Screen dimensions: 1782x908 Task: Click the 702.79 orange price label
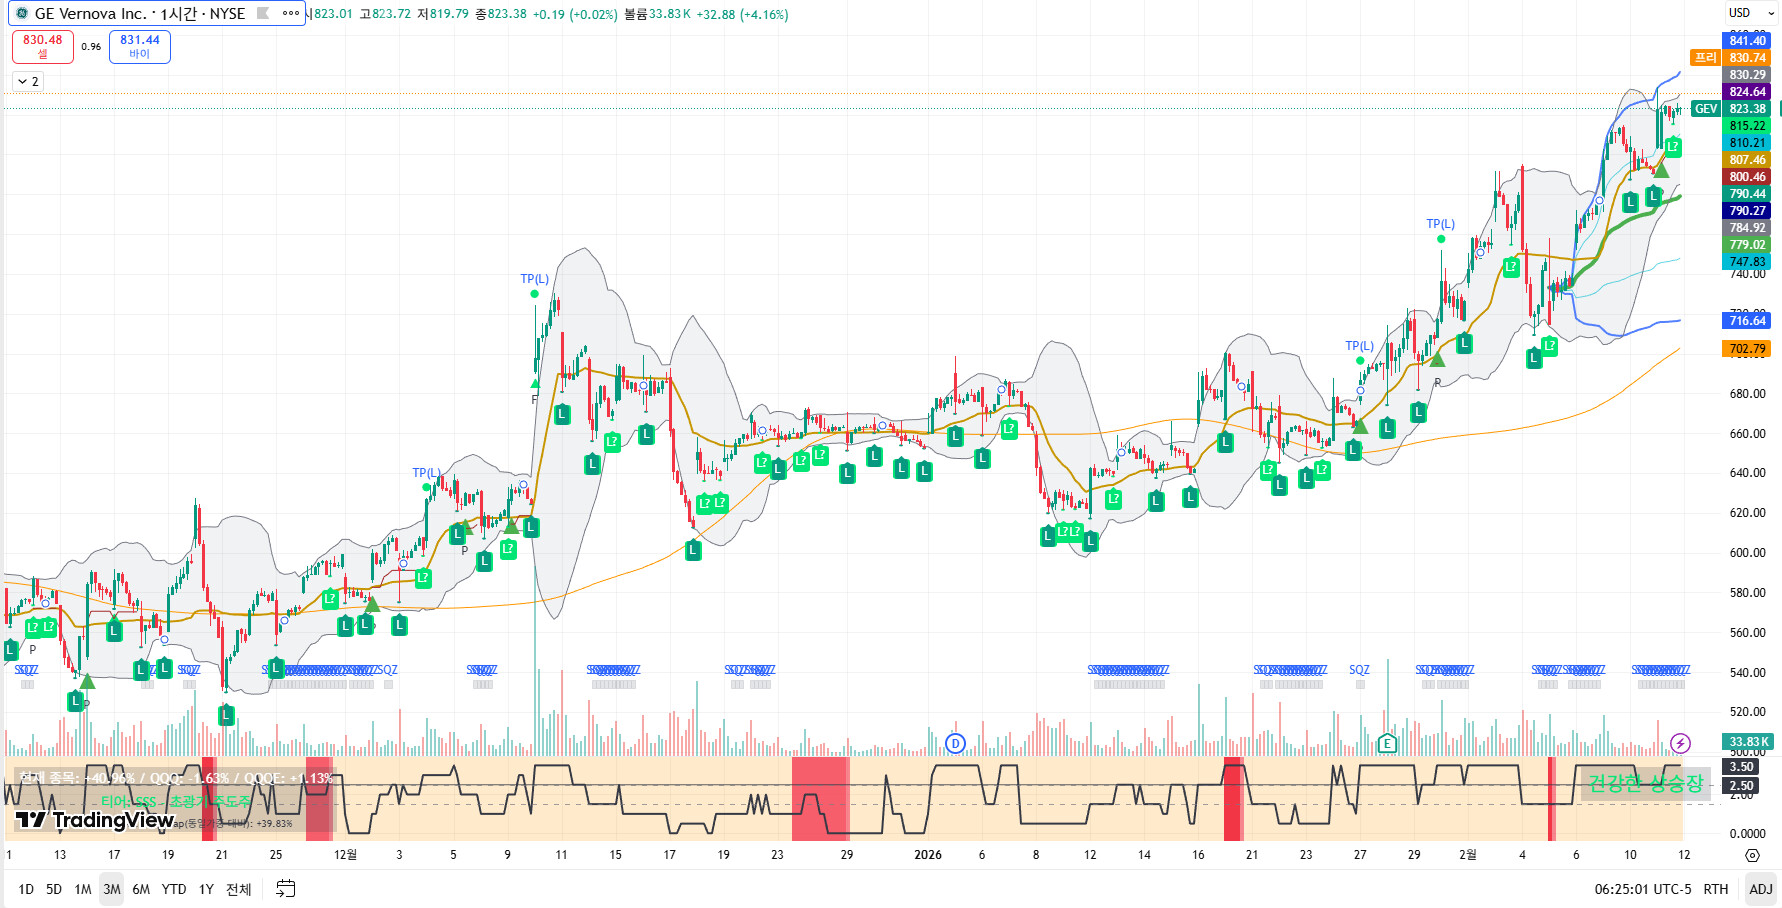coord(1747,349)
